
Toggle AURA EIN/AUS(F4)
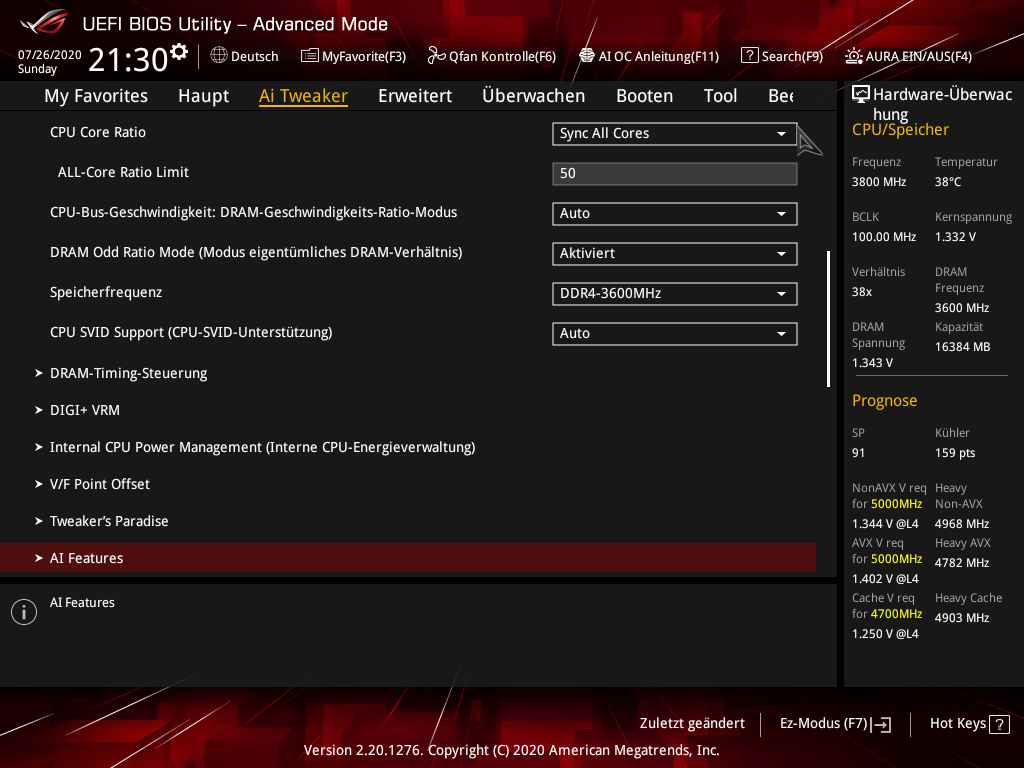tap(908, 56)
